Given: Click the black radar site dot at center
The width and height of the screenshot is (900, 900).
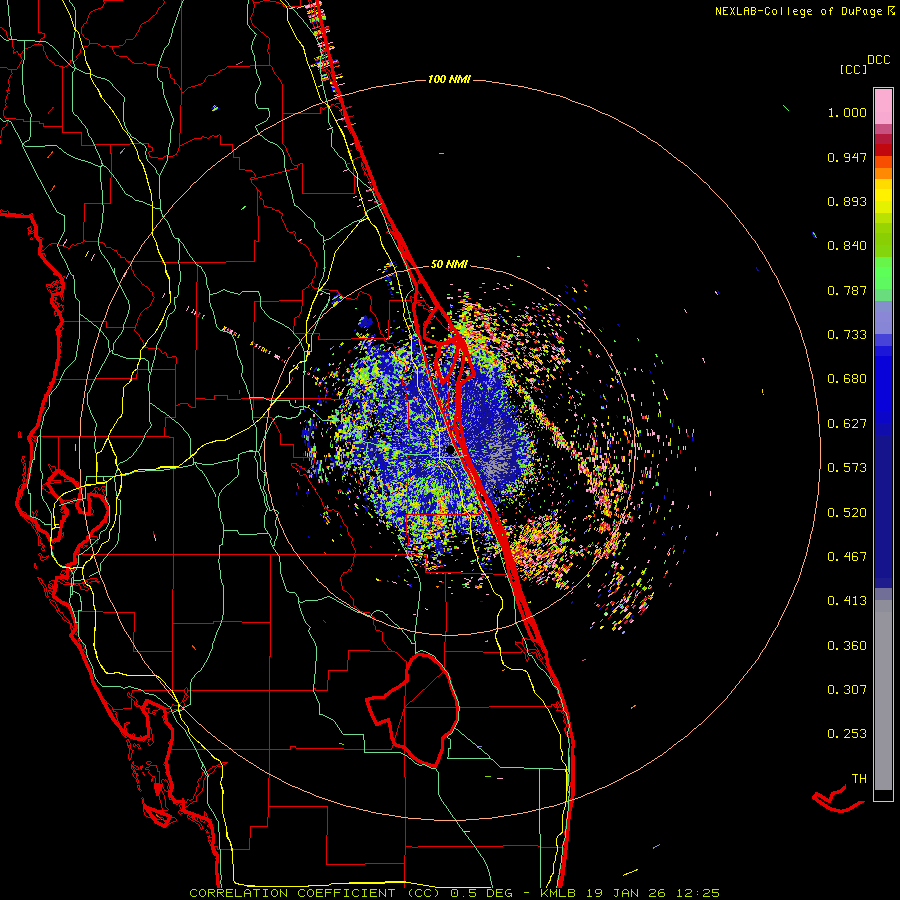Looking at the screenshot, I should click(450, 452).
